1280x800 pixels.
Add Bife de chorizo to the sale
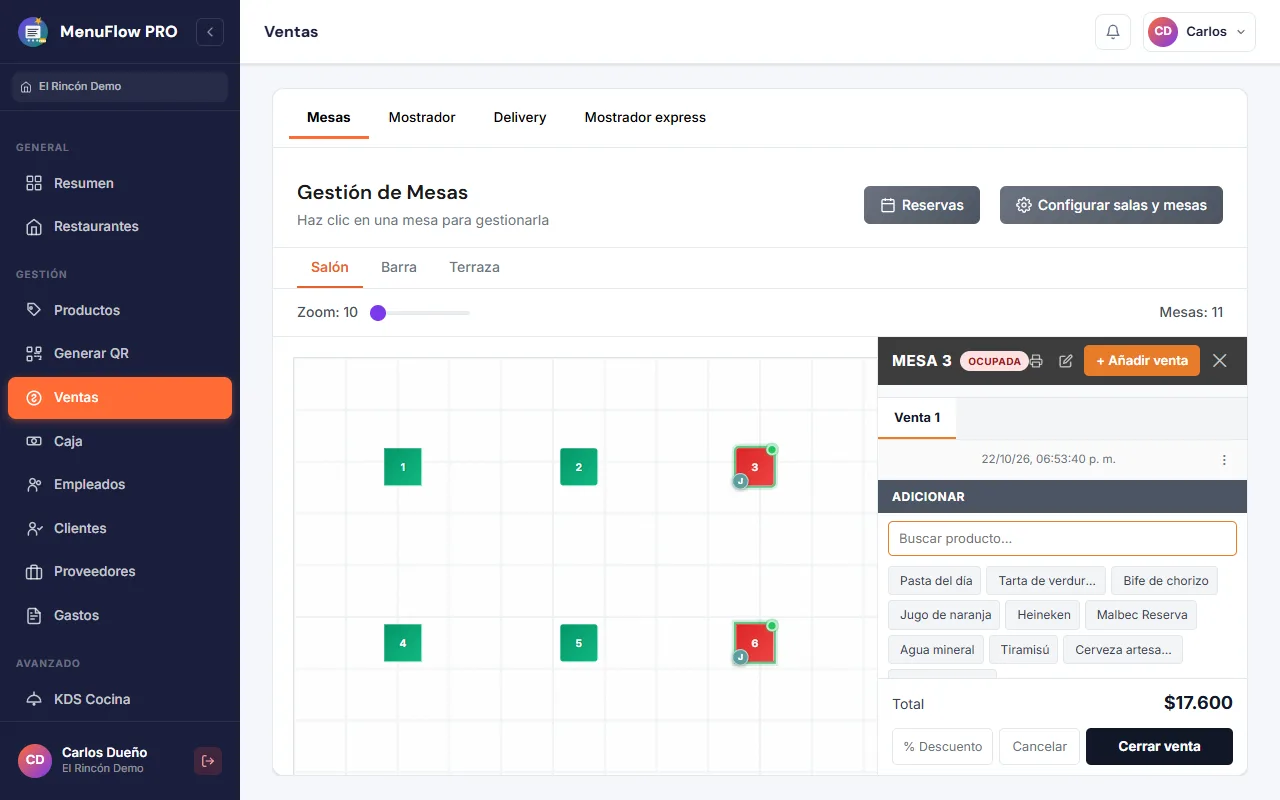tap(1165, 581)
